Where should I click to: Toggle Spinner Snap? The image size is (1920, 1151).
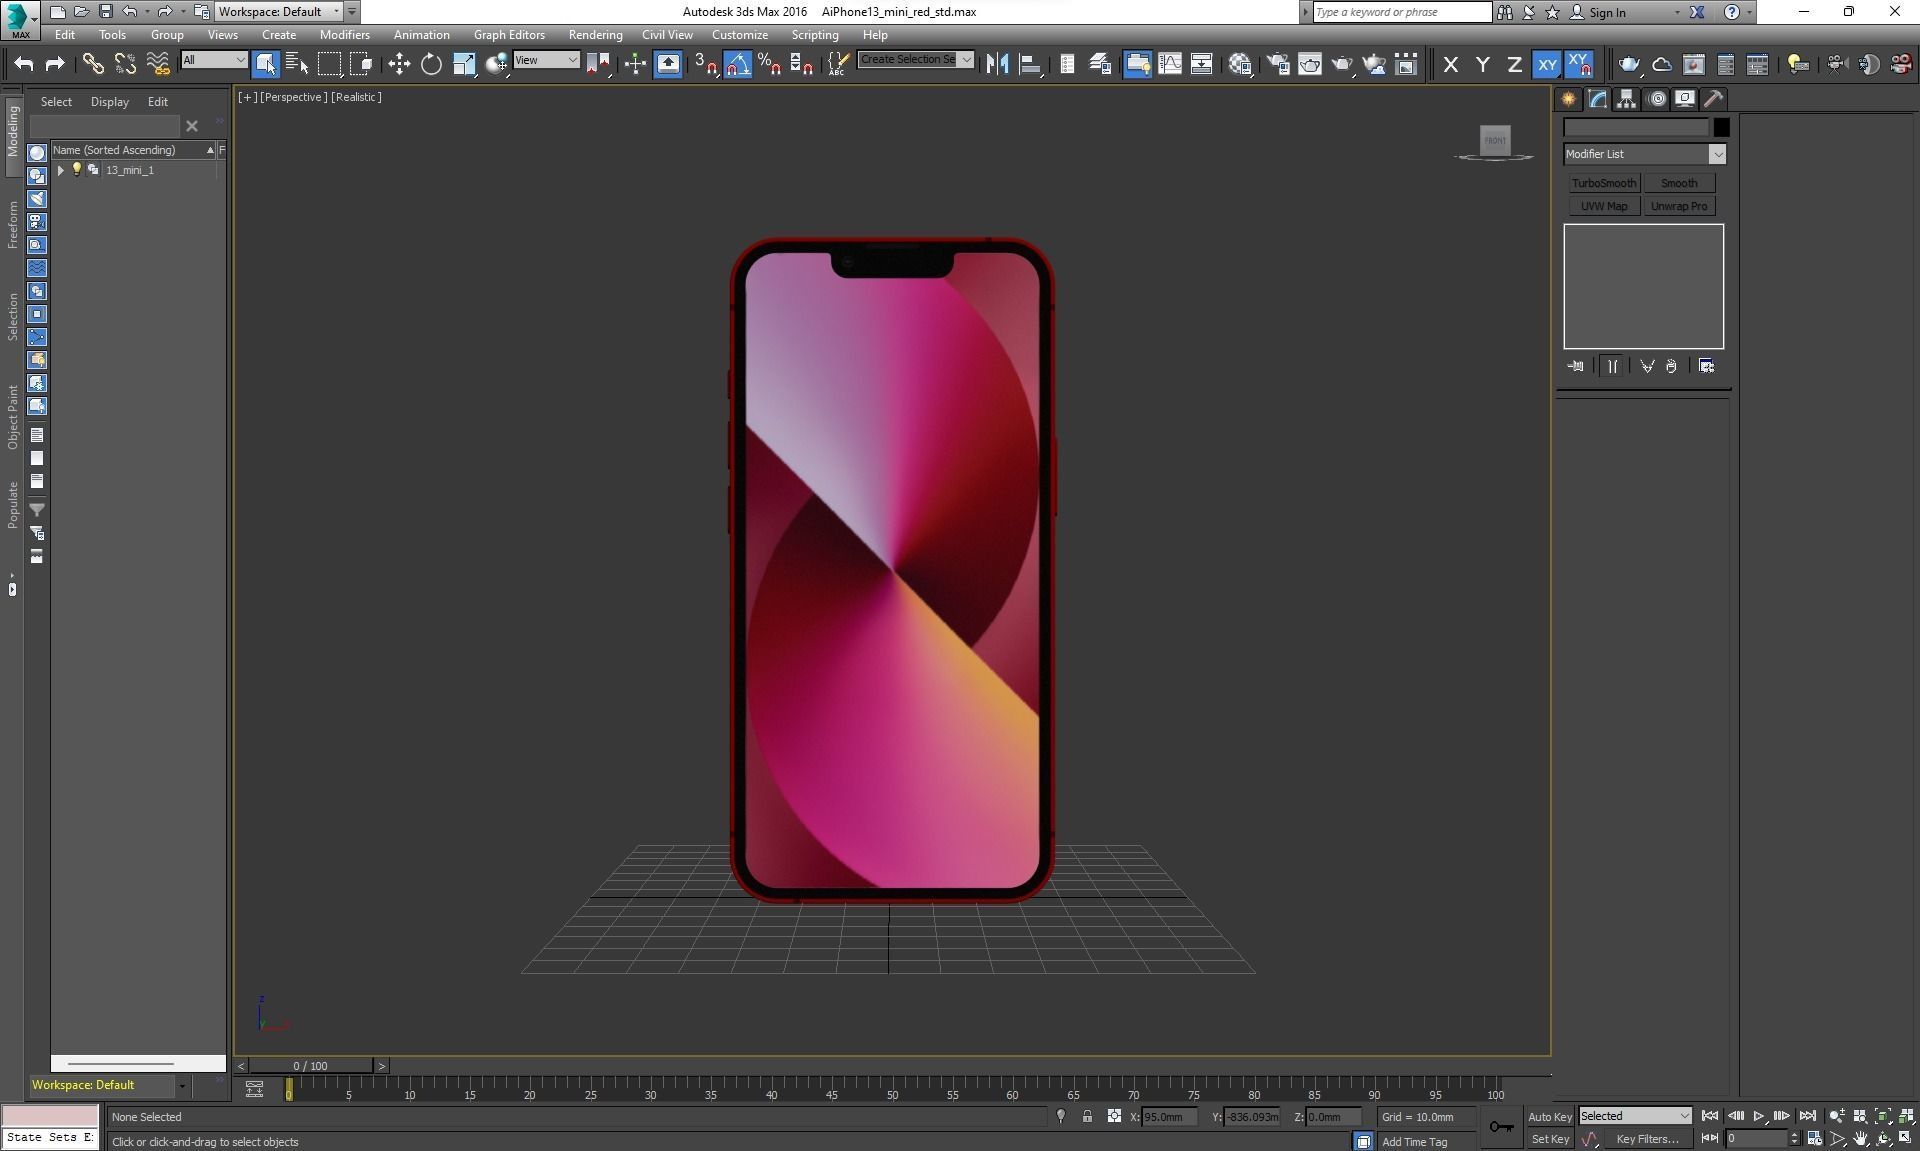tap(801, 64)
